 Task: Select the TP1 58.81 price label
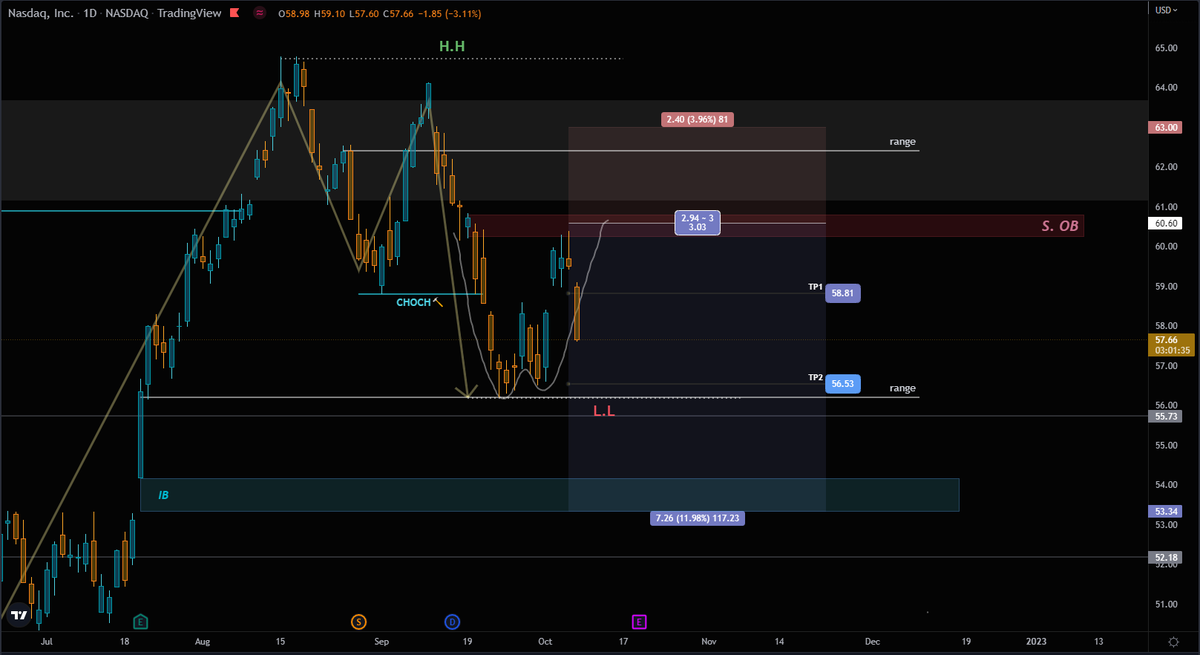pyautogui.click(x=844, y=294)
